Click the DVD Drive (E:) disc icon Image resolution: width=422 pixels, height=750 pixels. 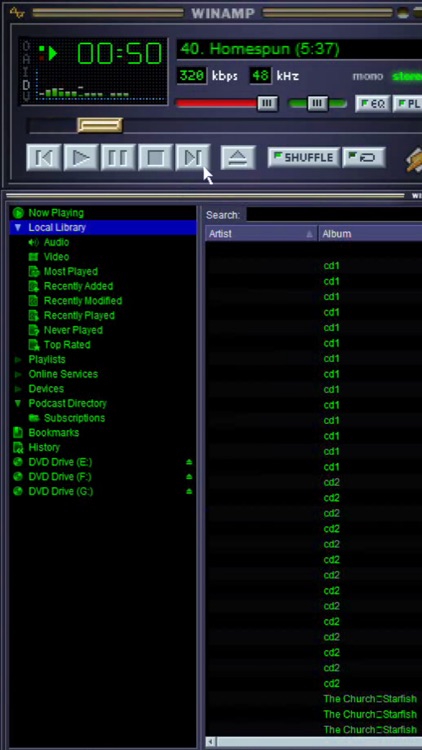[18, 462]
